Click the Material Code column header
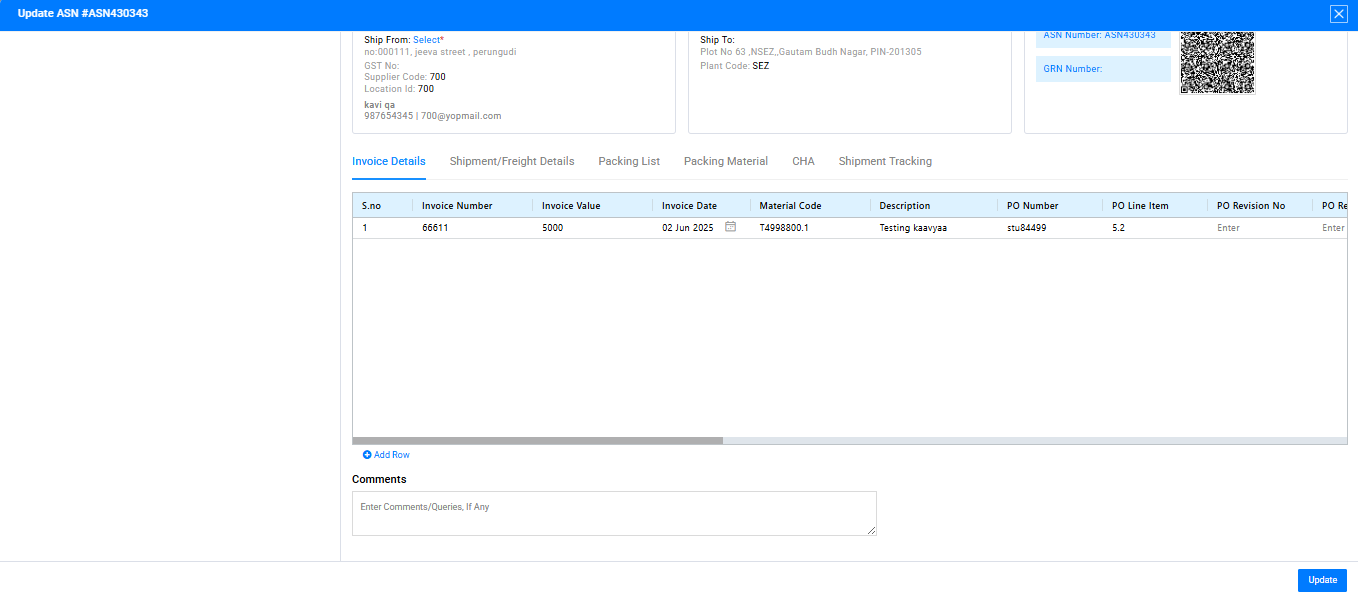 tap(790, 206)
